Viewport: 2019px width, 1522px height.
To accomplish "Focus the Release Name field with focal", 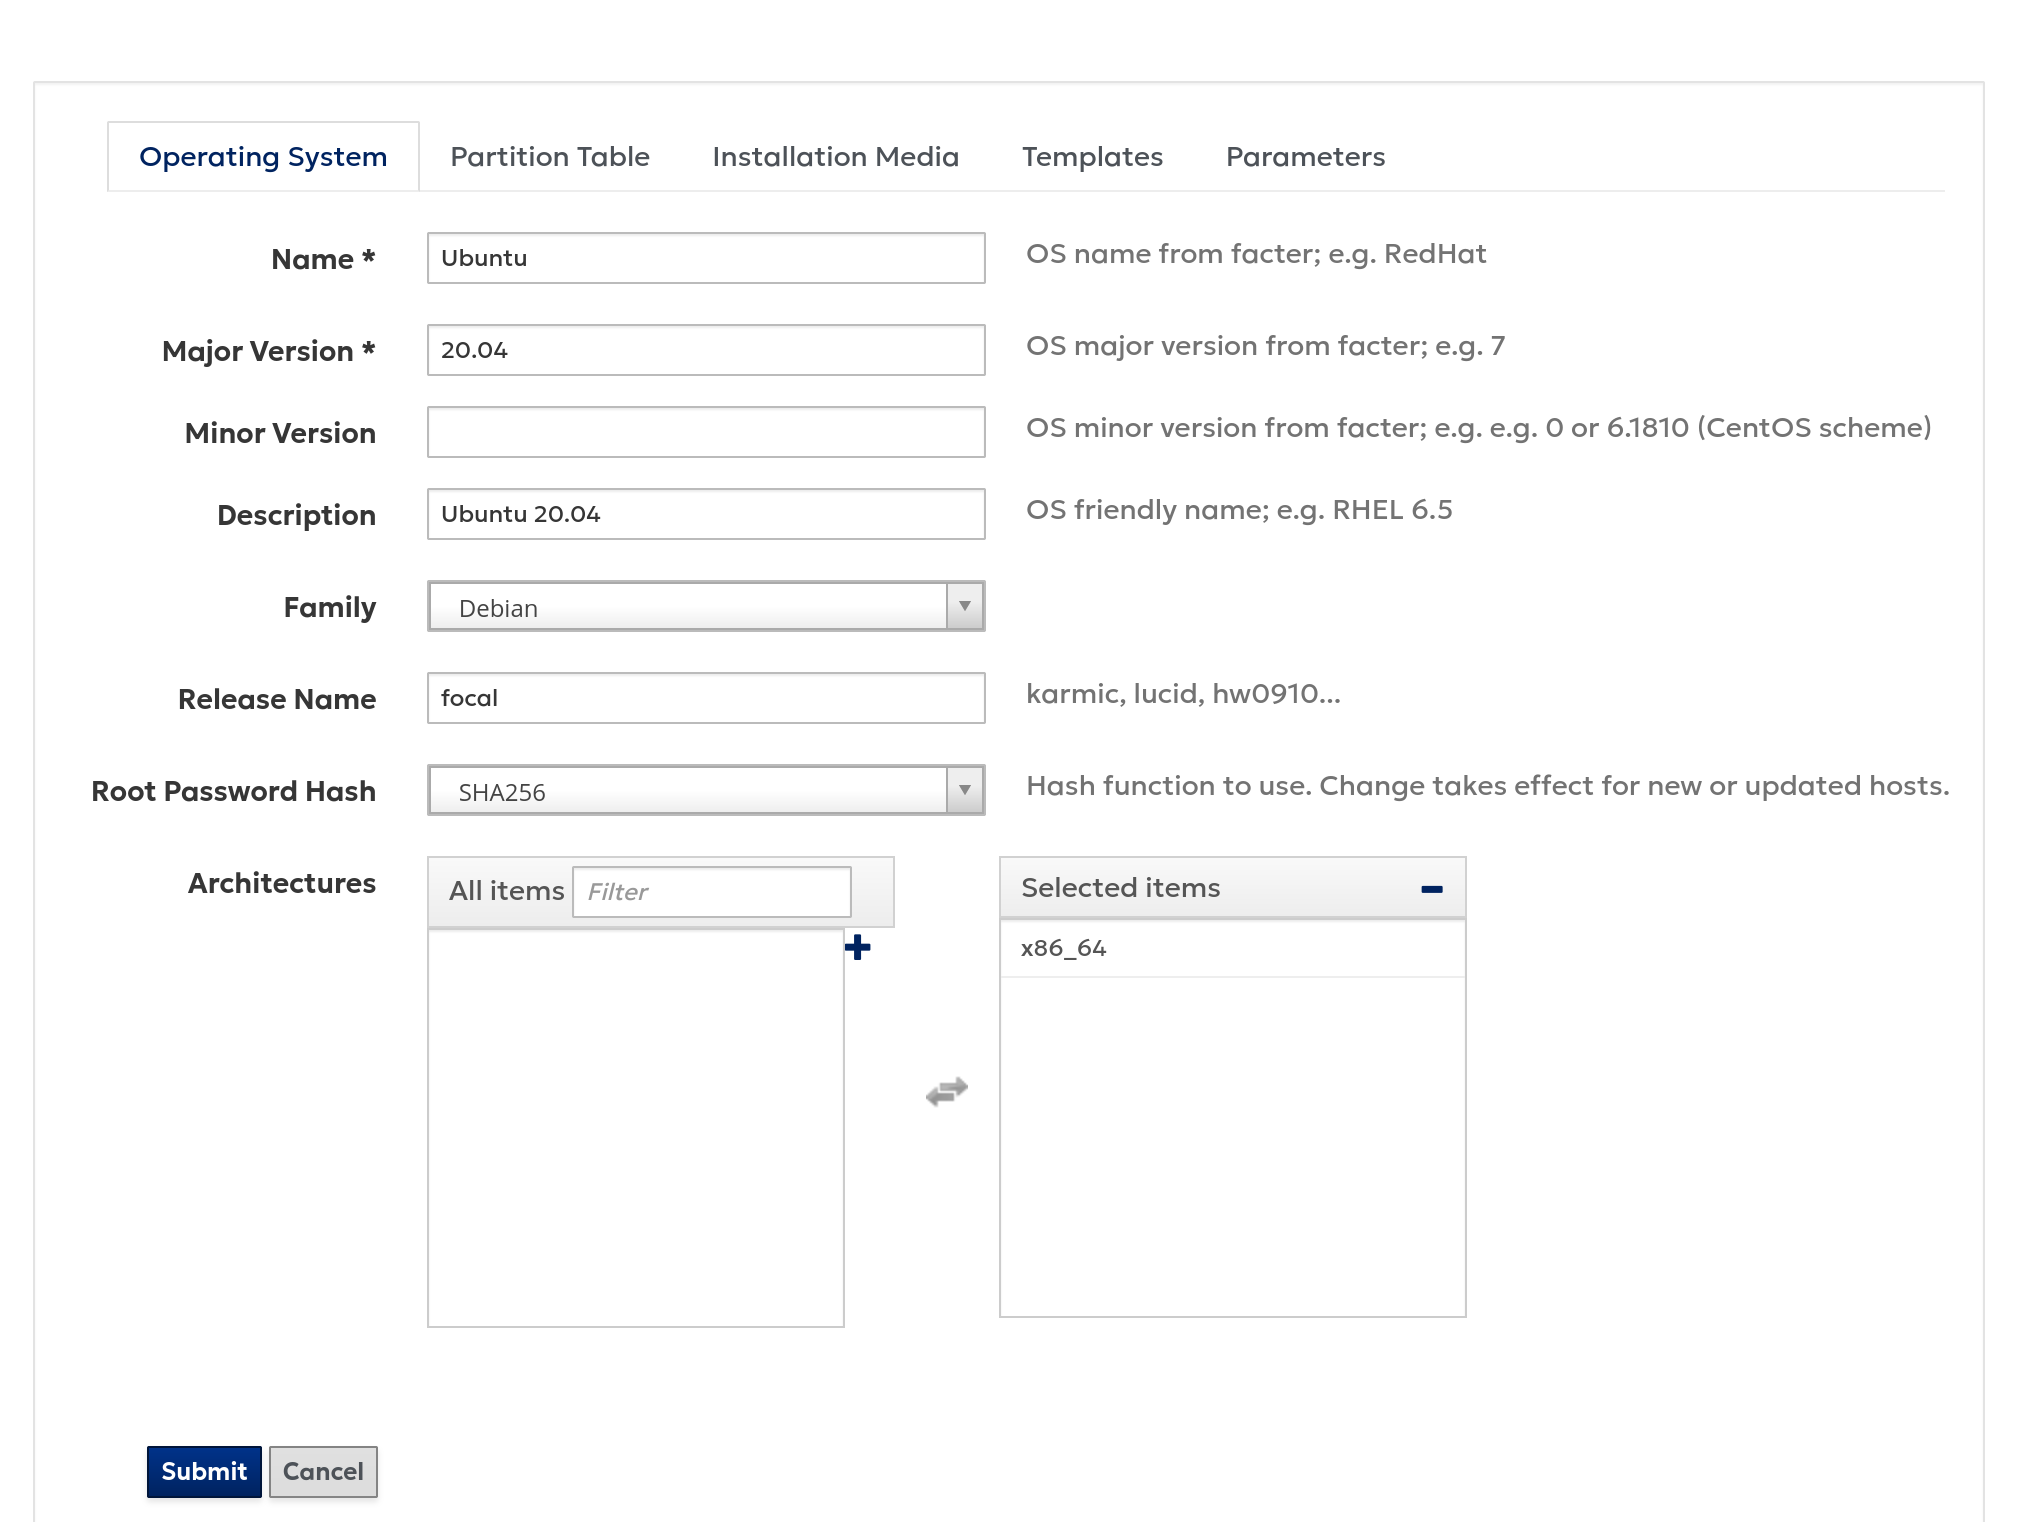I will [x=705, y=698].
